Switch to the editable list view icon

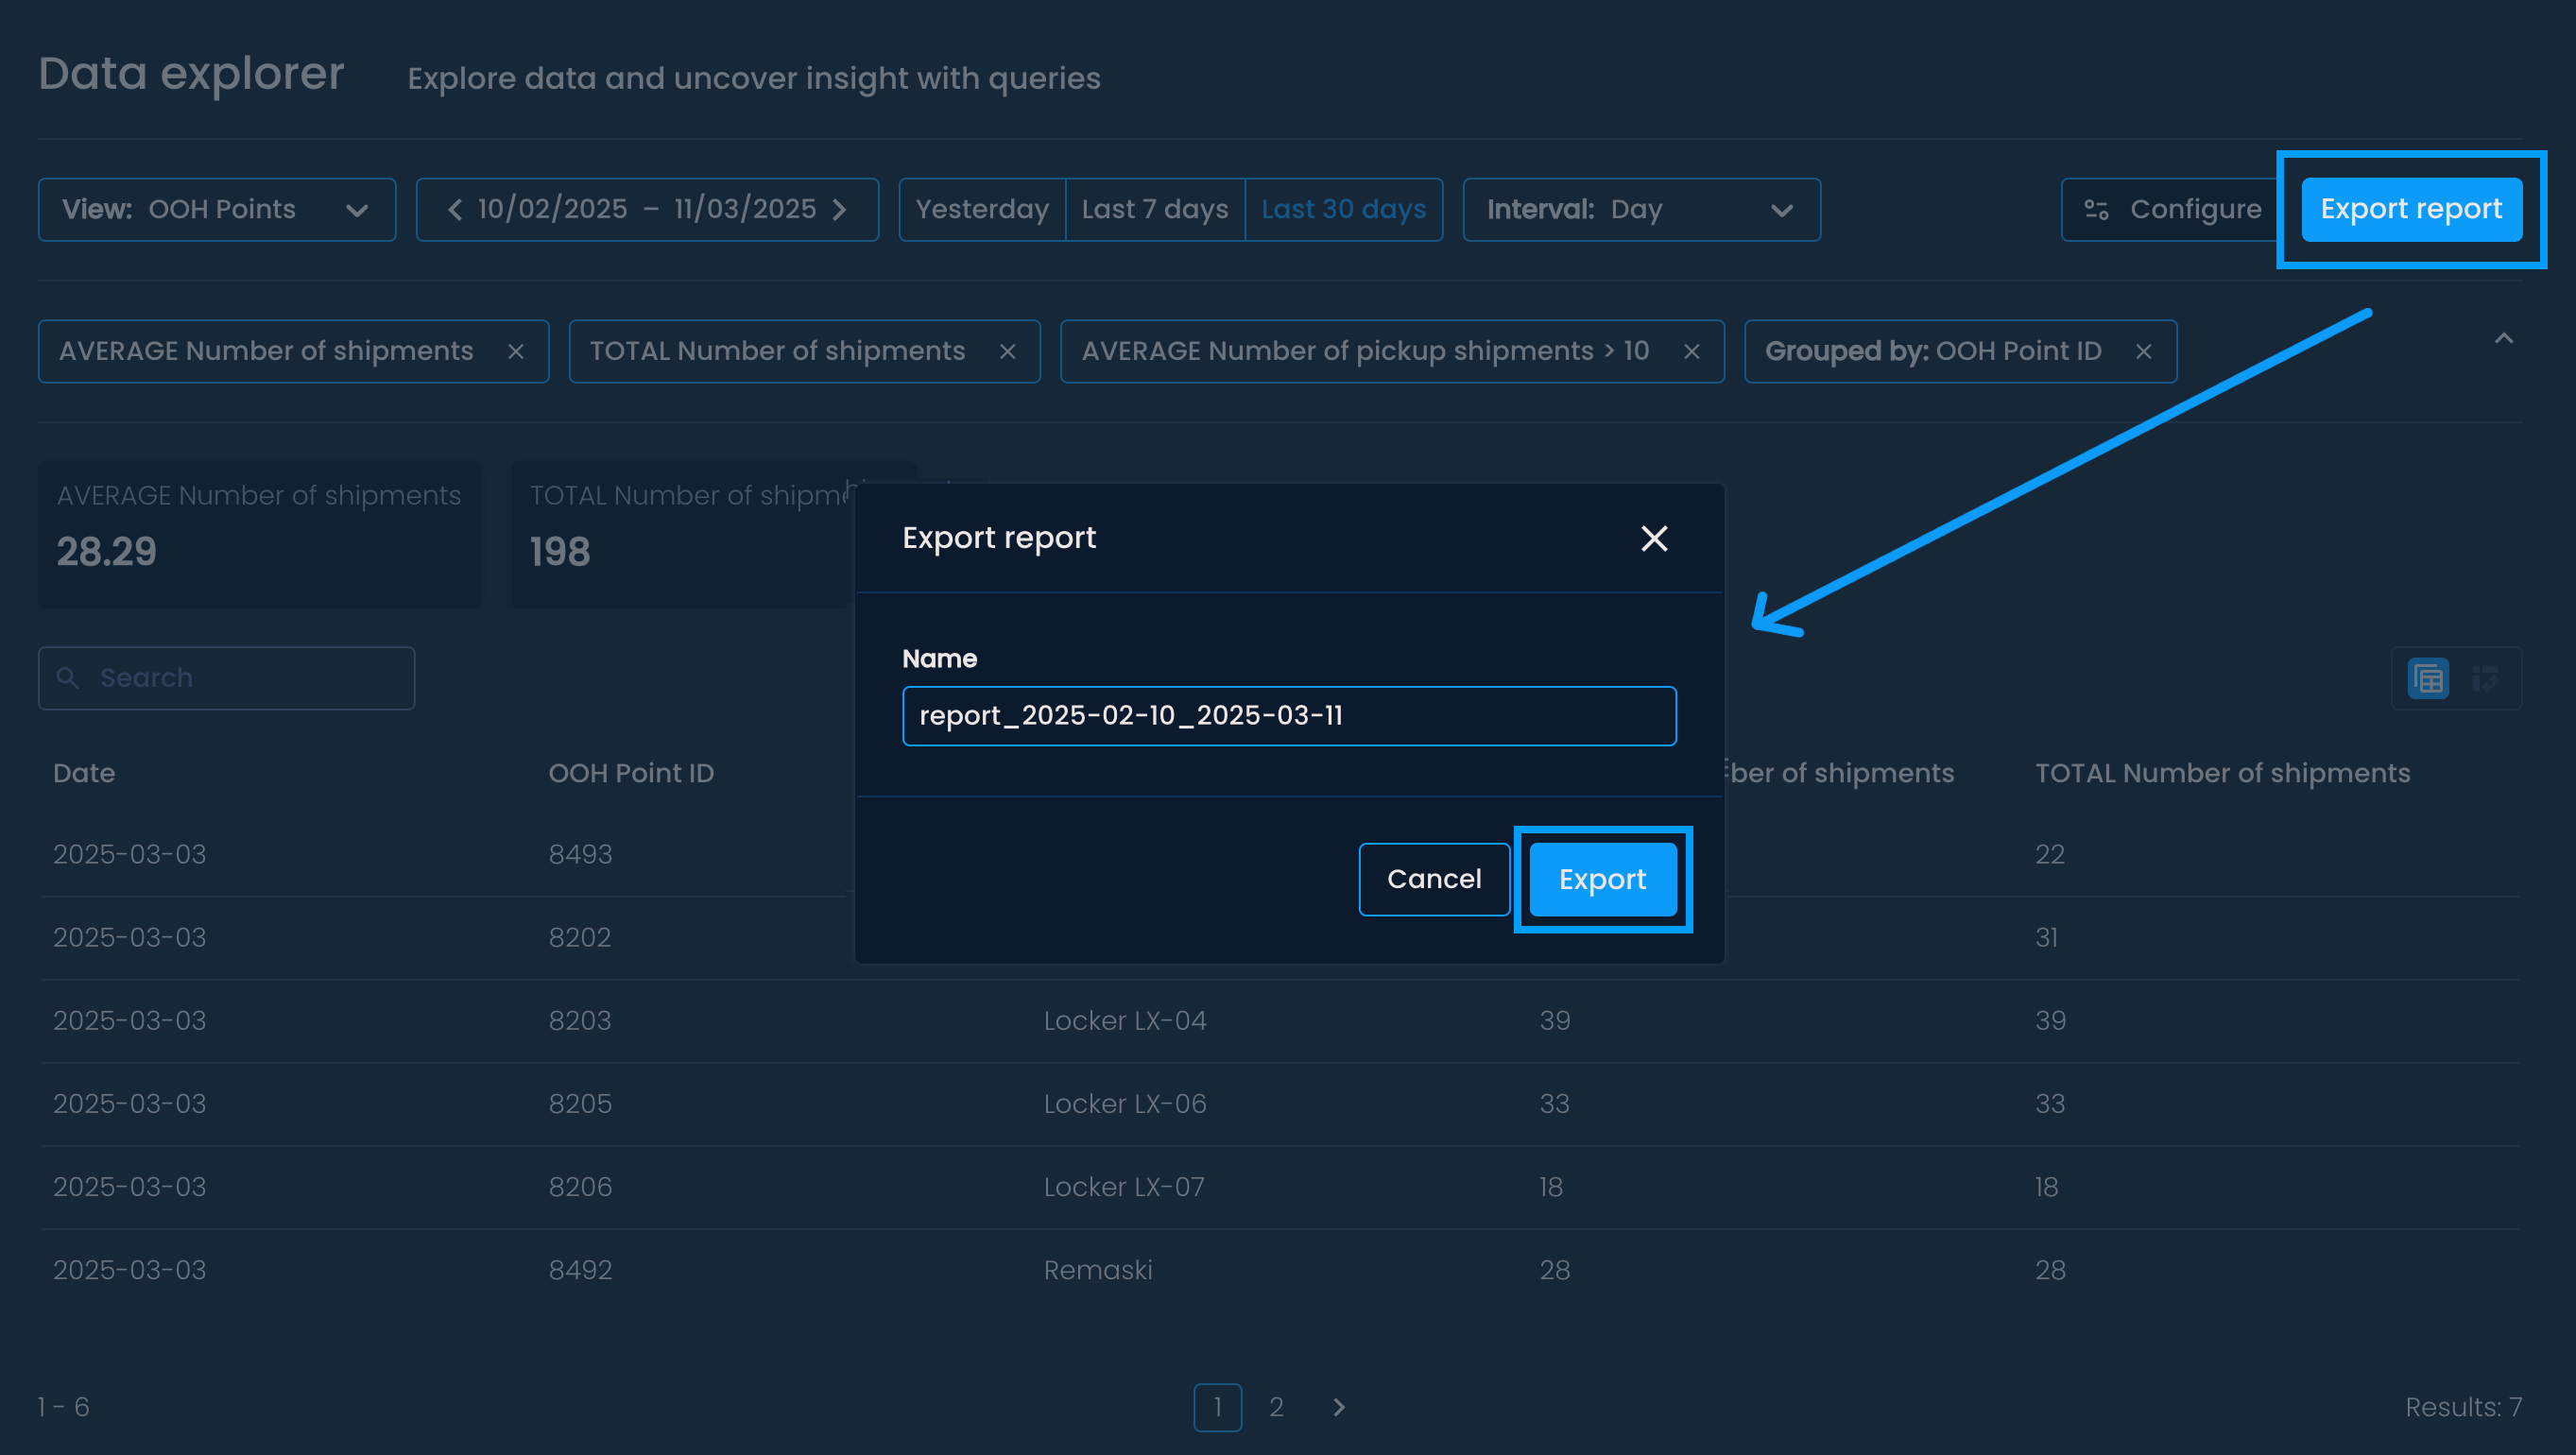pyautogui.click(x=2485, y=679)
